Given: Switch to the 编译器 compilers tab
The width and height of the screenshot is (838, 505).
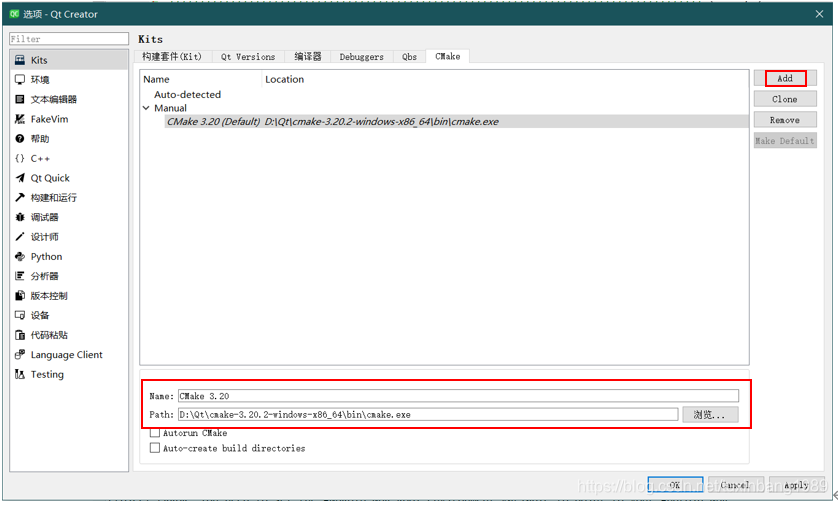Looking at the screenshot, I should point(308,57).
